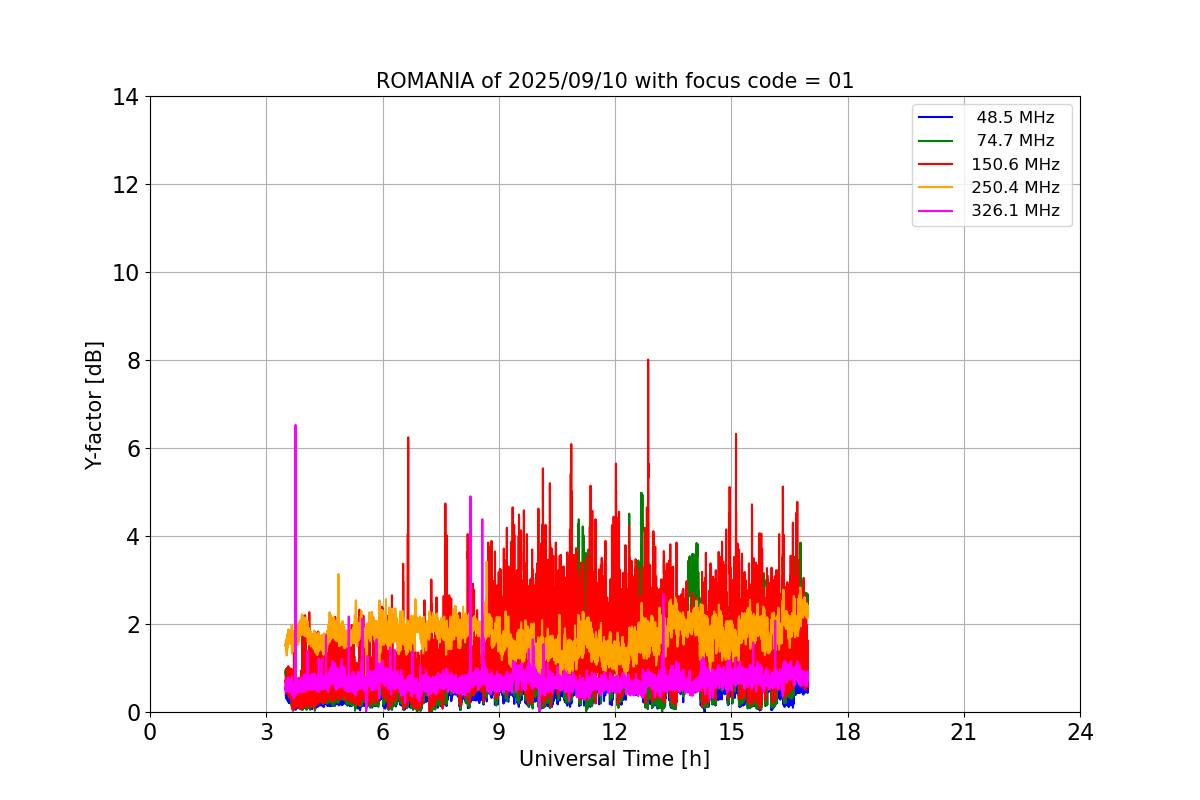Click the y-axis tick label 14
Image resolution: width=1200 pixels, height=800 pixels.
[125, 97]
